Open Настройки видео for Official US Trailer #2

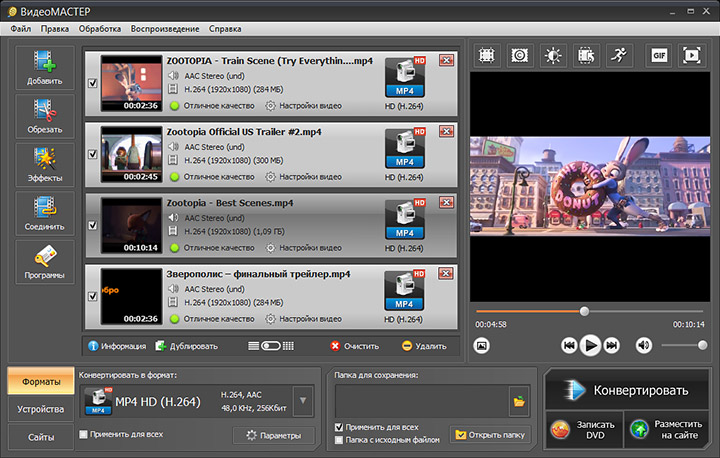[304, 177]
